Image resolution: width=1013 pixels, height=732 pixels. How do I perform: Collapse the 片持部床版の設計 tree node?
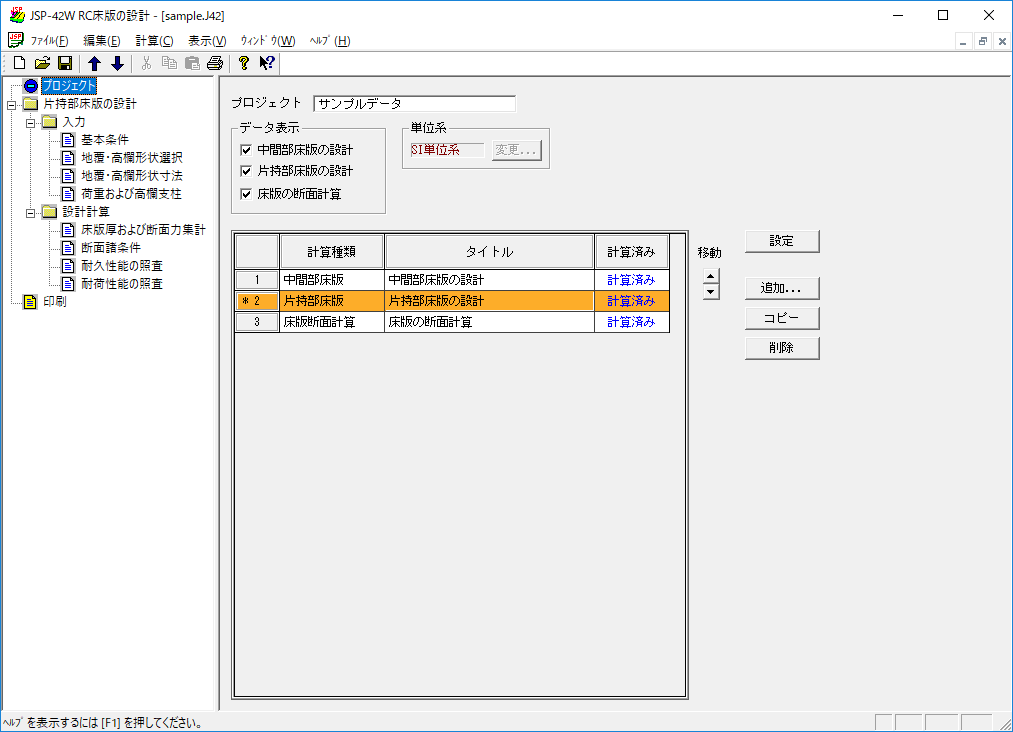tap(11, 104)
